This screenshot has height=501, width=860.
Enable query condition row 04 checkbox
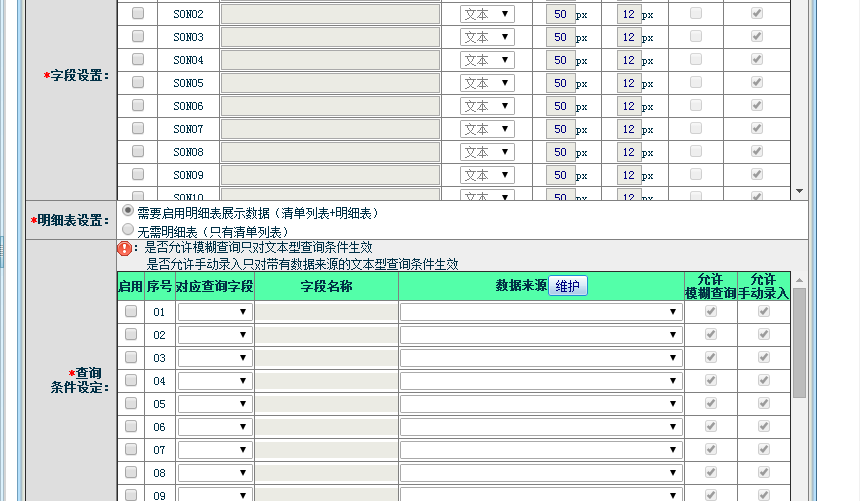tap(131, 381)
